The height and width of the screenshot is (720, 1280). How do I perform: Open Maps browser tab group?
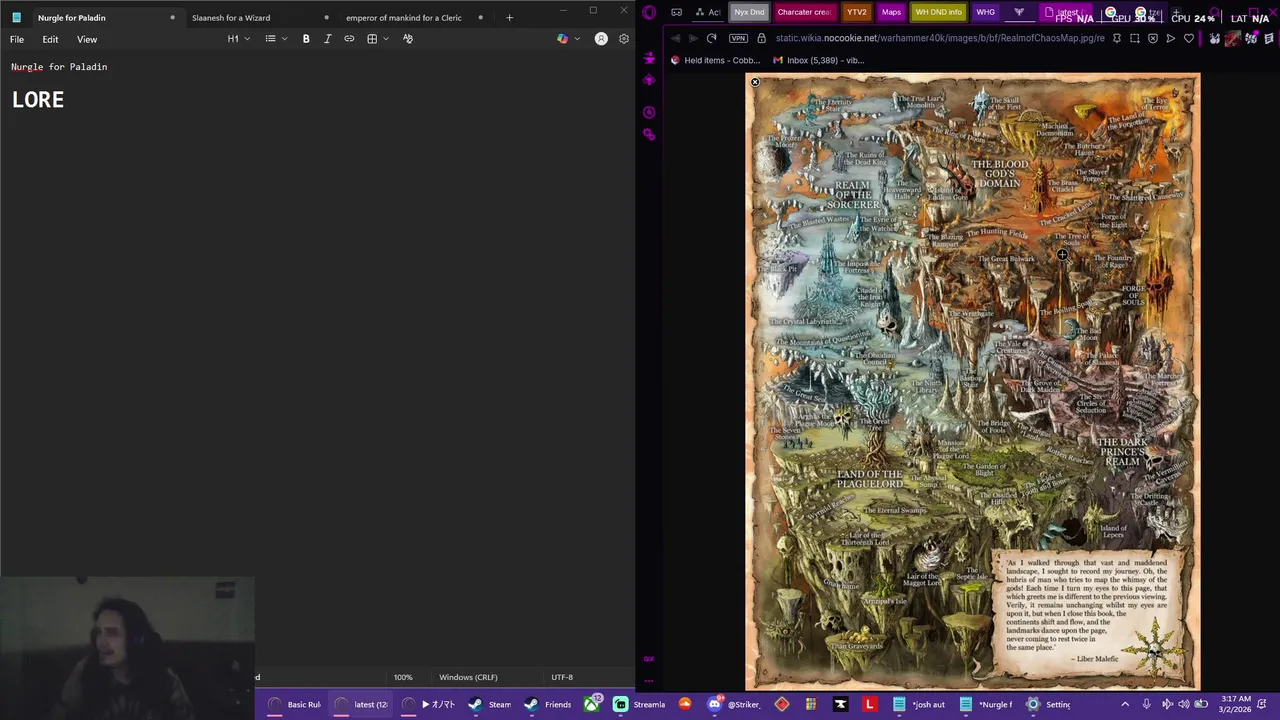(x=891, y=12)
